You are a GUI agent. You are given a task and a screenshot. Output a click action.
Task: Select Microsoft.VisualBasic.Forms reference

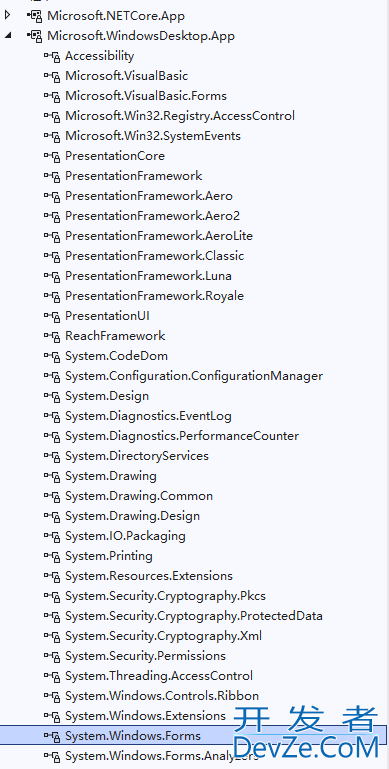(x=146, y=96)
